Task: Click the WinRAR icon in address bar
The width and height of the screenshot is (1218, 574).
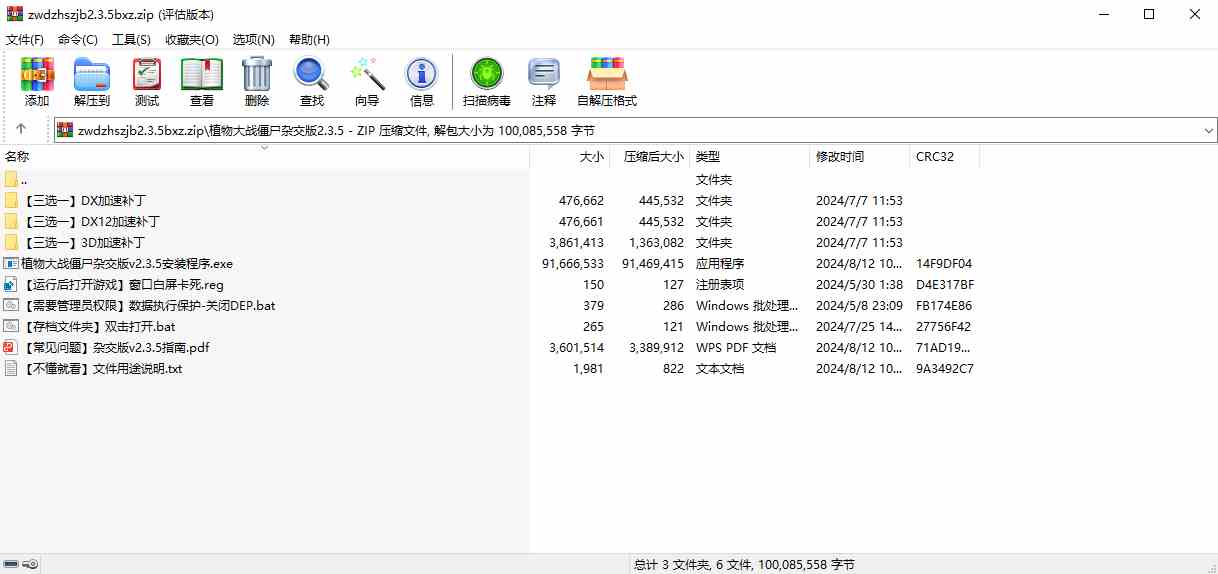Action: pyautogui.click(x=65, y=130)
